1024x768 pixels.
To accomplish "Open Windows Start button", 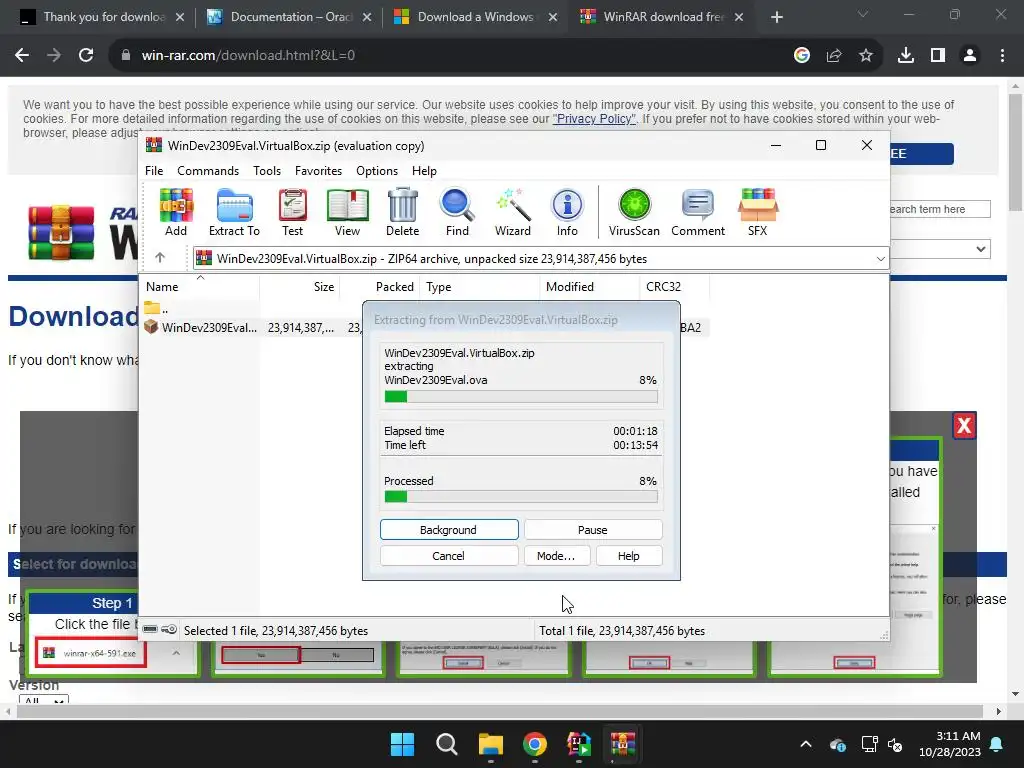I will 402,744.
